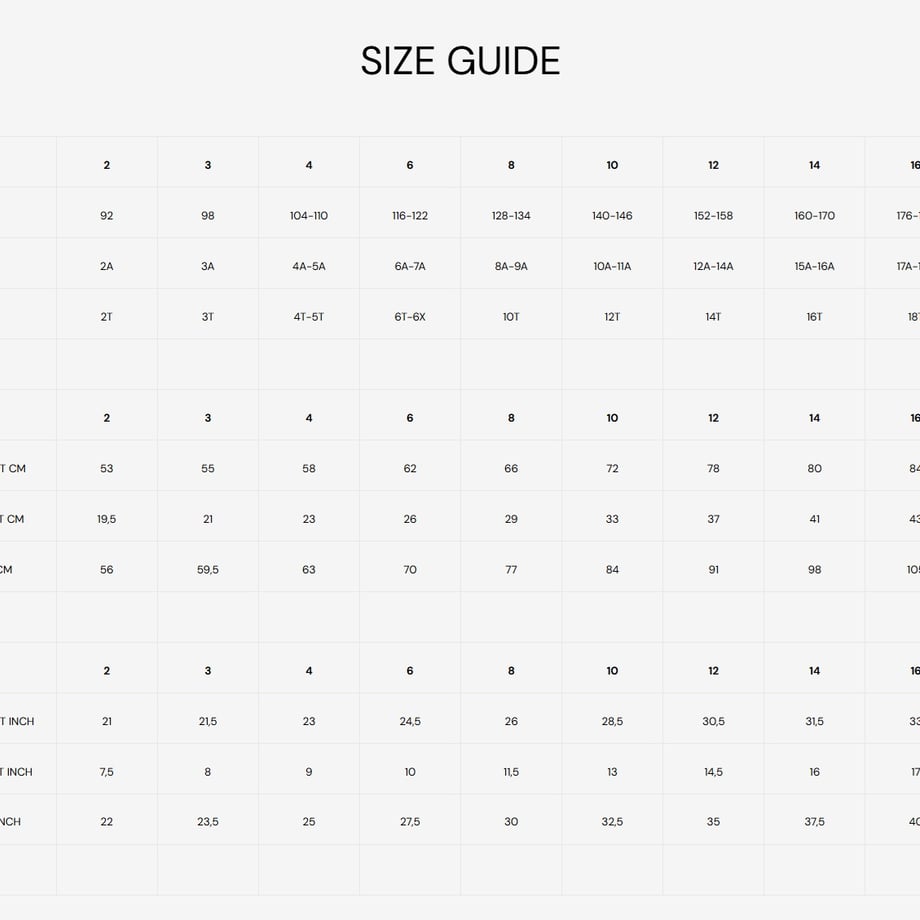Select the 12A-14A age cell
The width and height of the screenshot is (920, 920).
[x=713, y=266]
